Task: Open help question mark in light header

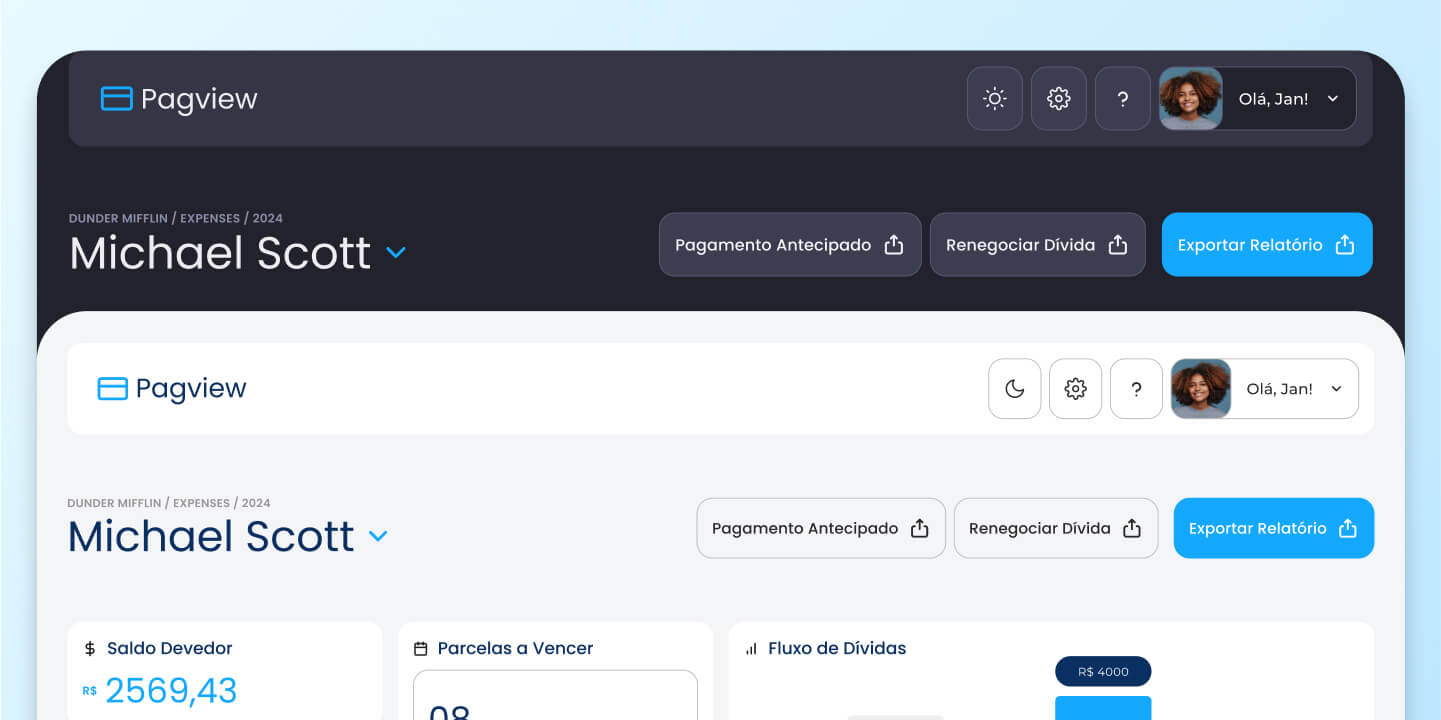Action: (1136, 388)
